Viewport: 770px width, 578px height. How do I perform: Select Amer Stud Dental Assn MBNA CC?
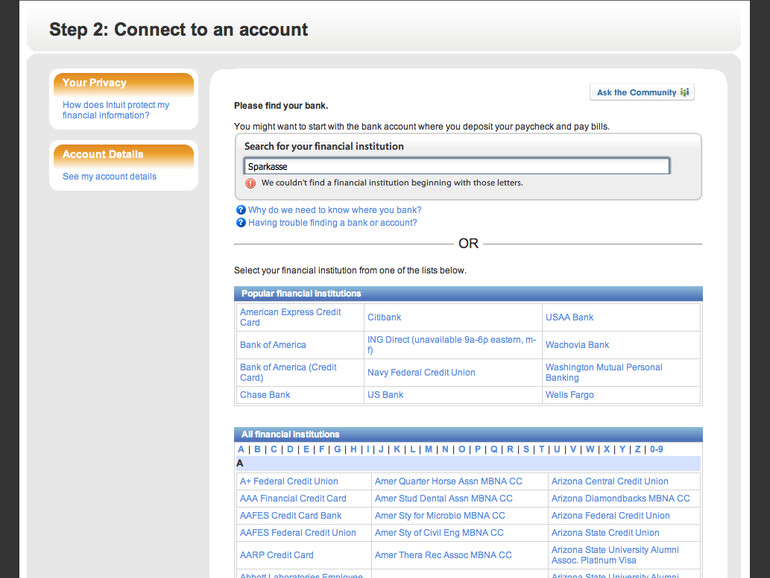[443, 498]
